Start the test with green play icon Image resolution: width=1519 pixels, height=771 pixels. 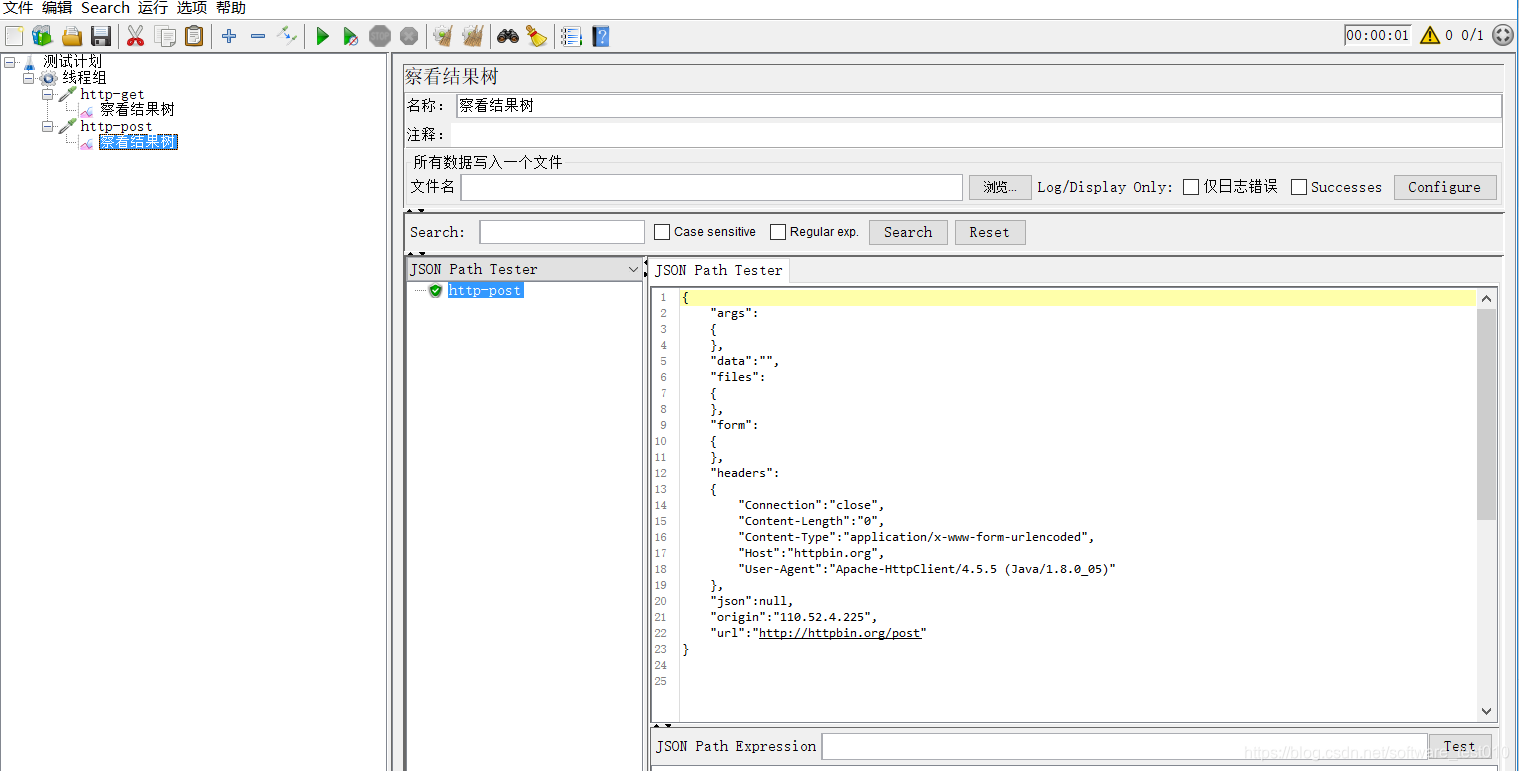(x=322, y=37)
